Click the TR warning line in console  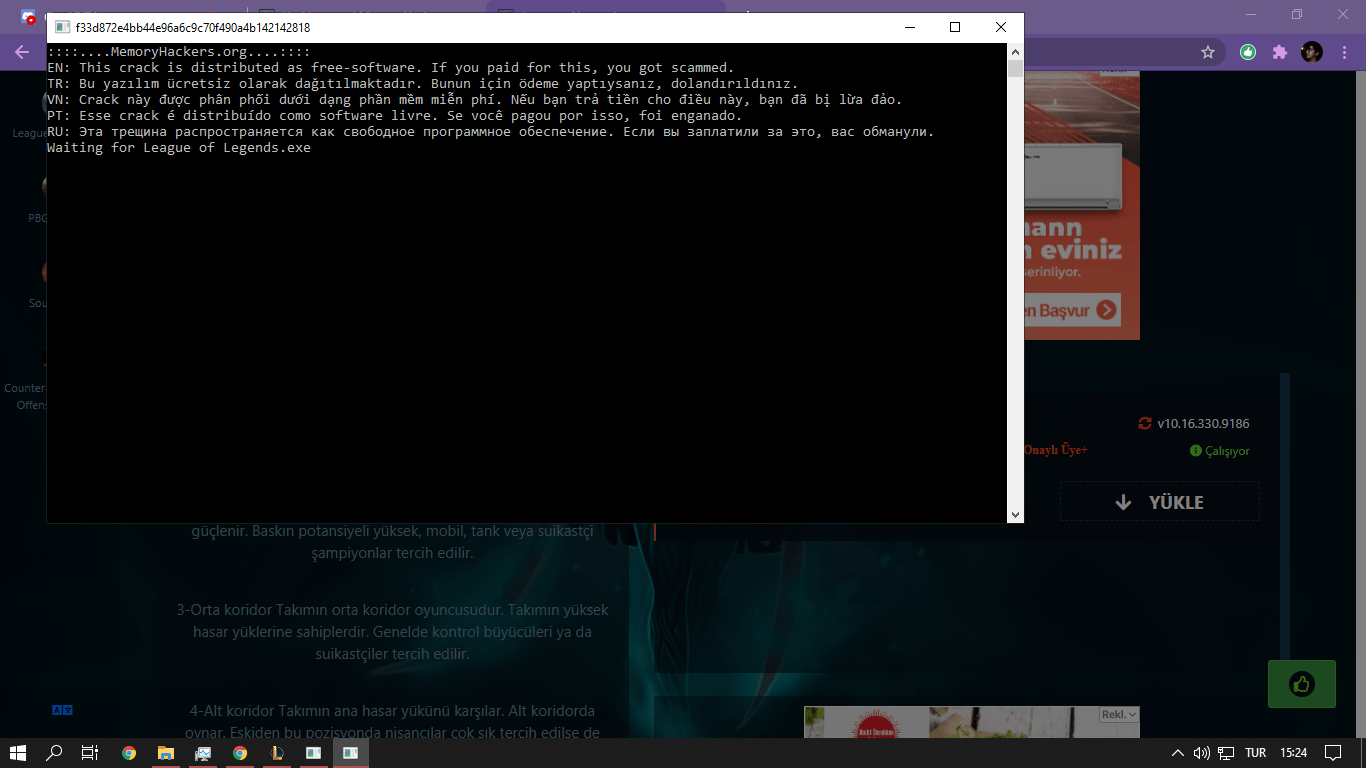pyautogui.click(x=423, y=84)
